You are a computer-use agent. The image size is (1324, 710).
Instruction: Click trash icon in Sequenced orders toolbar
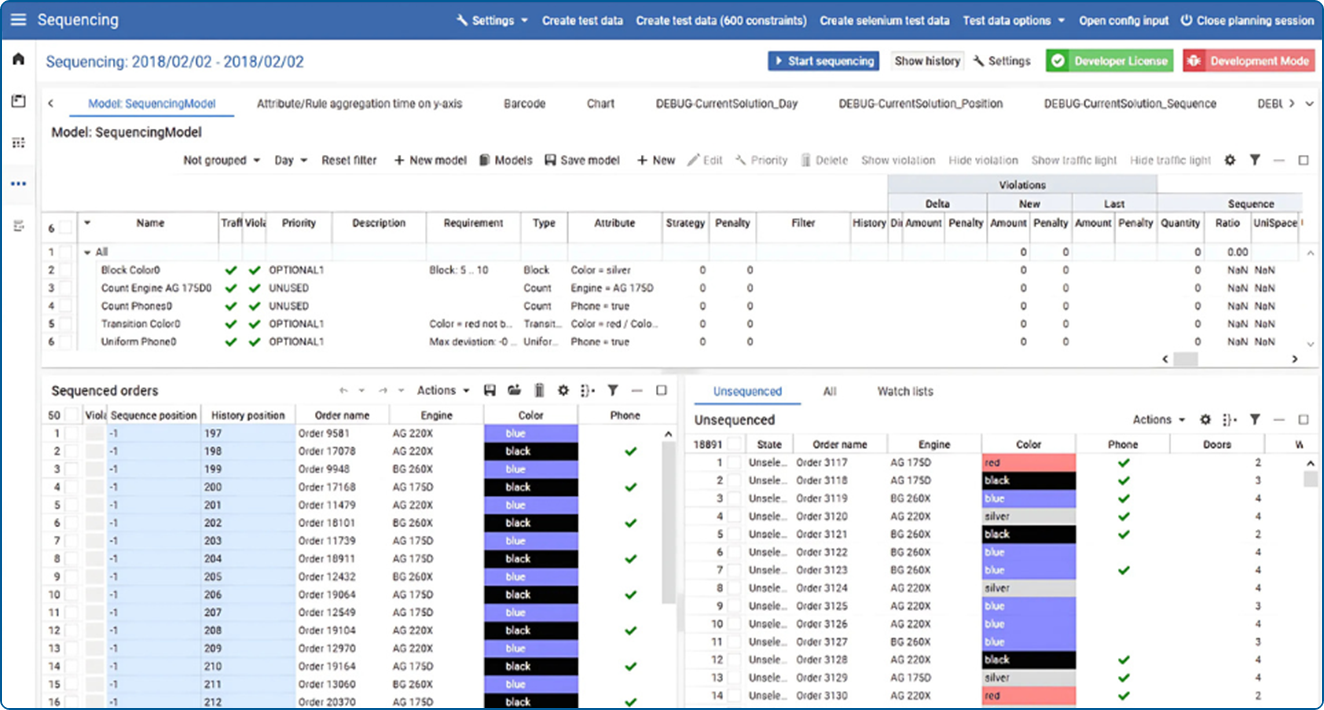click(x=539, y=391)
